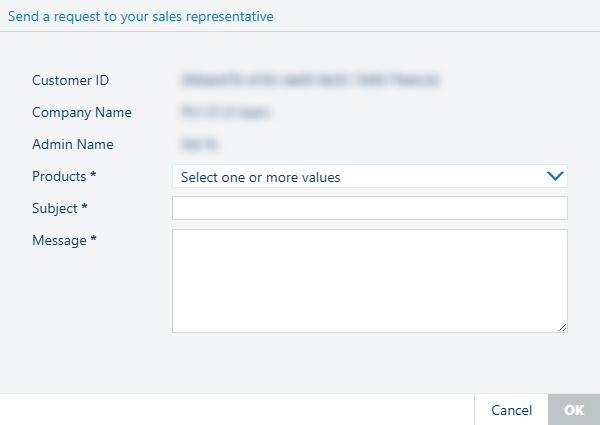Focus the Subject input field

[369, 208]
